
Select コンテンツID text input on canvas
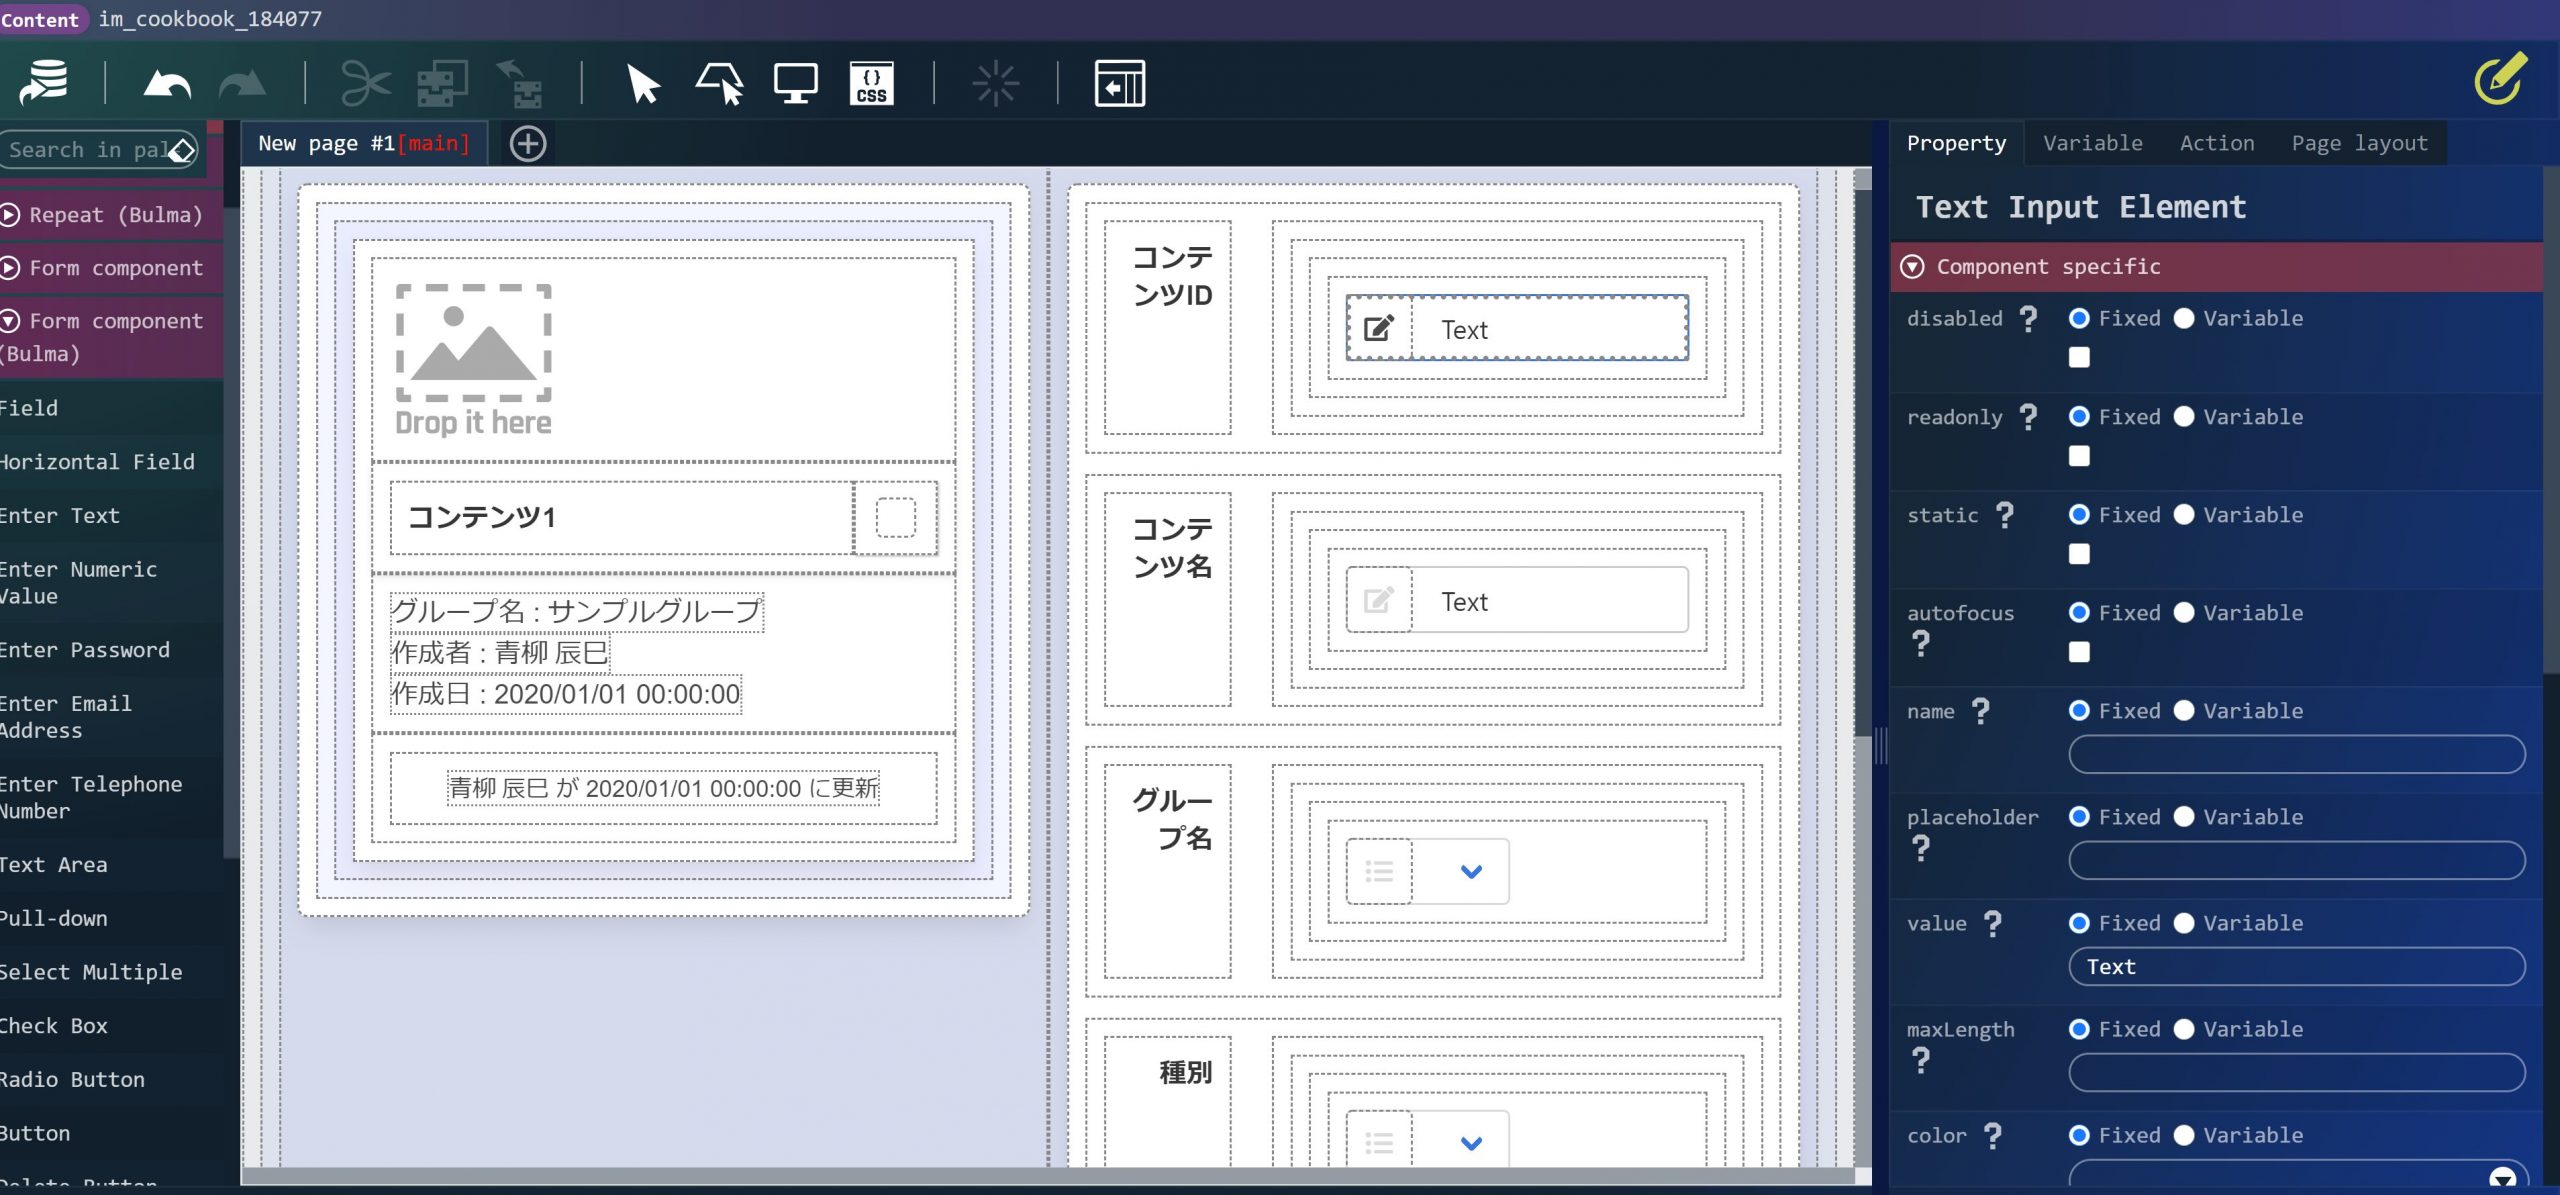click(x=1517, y=329)
